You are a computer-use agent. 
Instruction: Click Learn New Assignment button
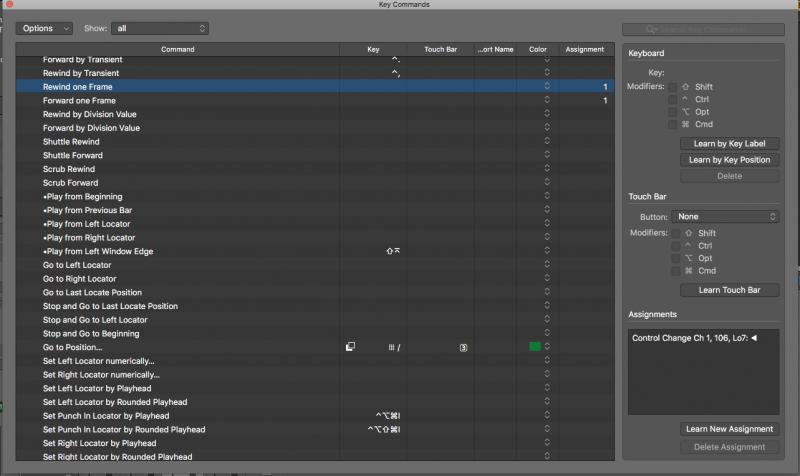tap(729, 429)
